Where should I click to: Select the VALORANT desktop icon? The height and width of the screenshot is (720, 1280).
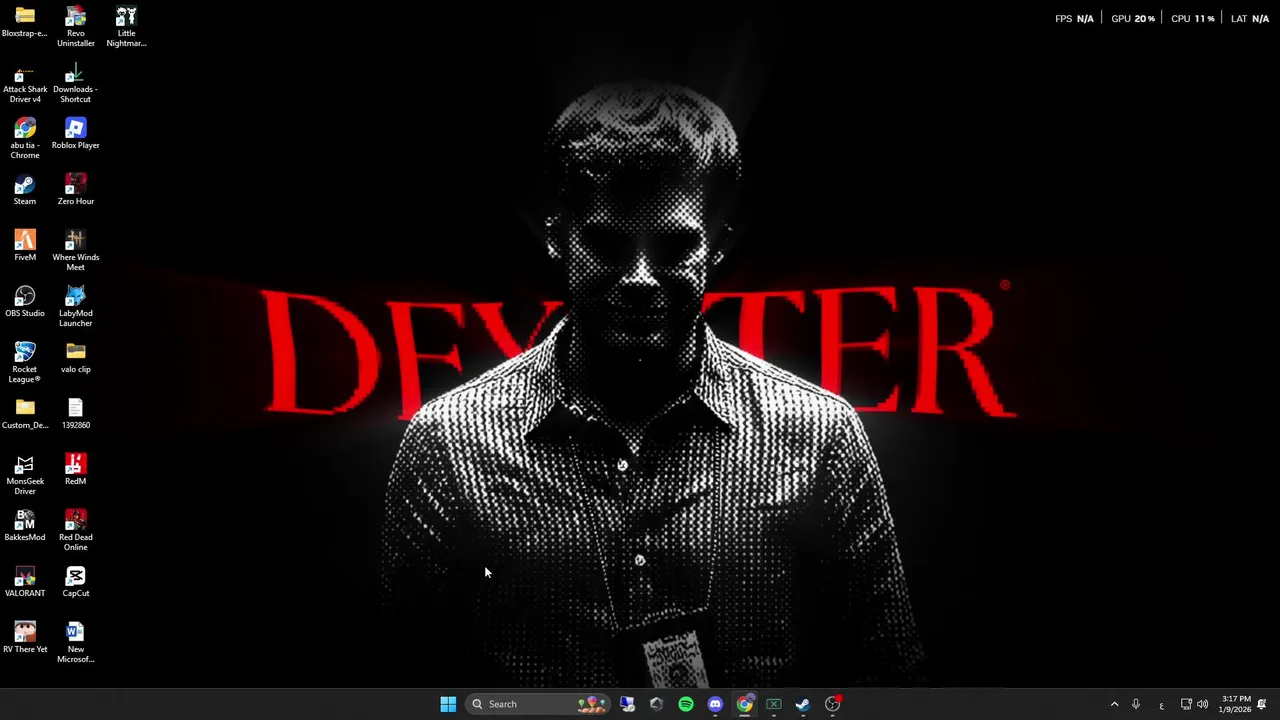pyautogui.click(x=25, y=582)
